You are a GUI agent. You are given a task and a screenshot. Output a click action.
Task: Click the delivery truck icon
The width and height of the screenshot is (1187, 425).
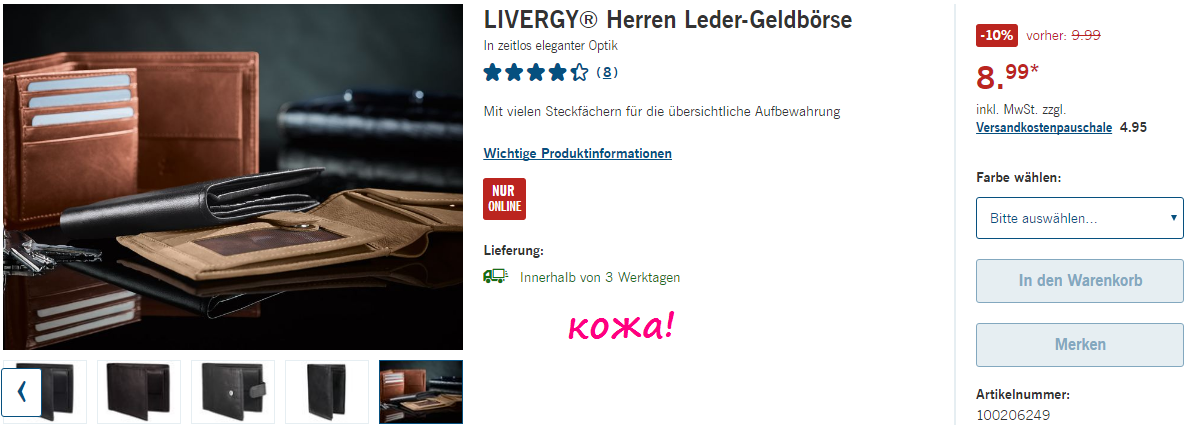[495, 277]
